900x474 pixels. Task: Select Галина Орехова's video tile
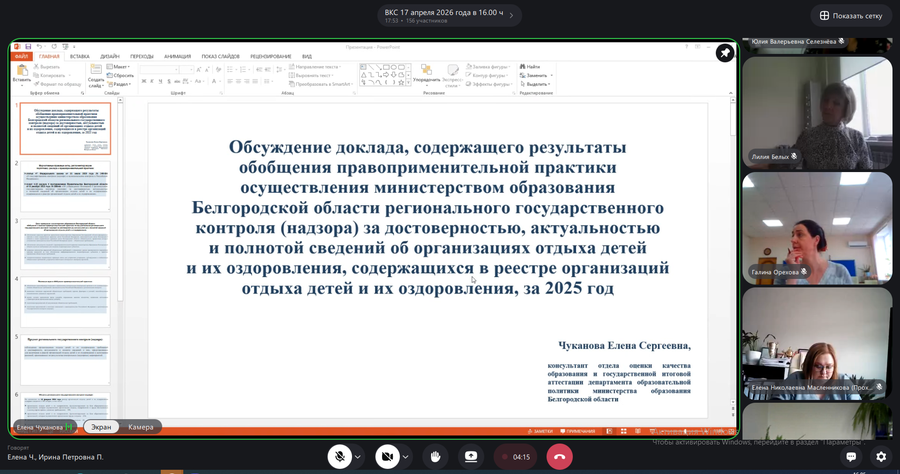coord(817,227)
